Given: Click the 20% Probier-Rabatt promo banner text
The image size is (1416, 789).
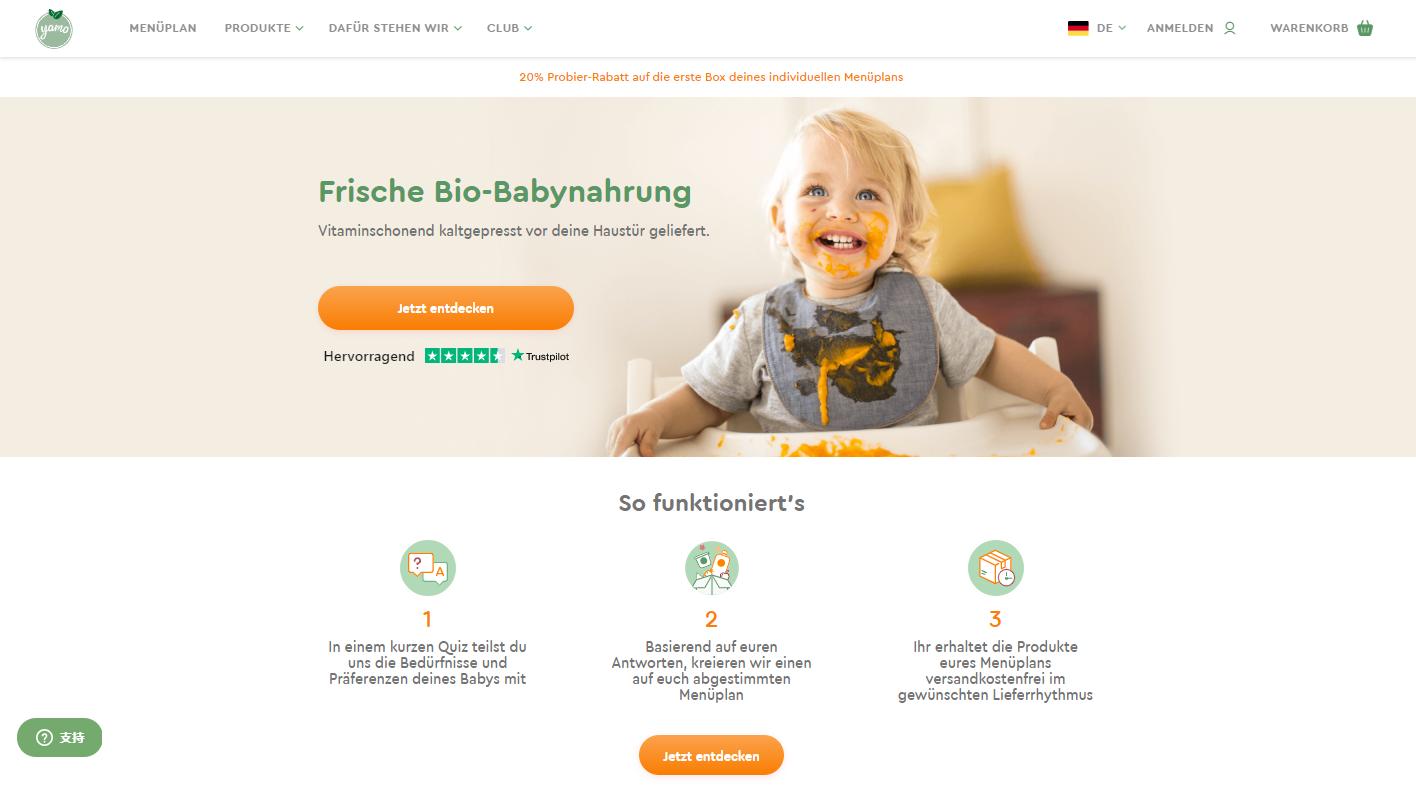Looking at the screenshot, I should click(711, 77).
